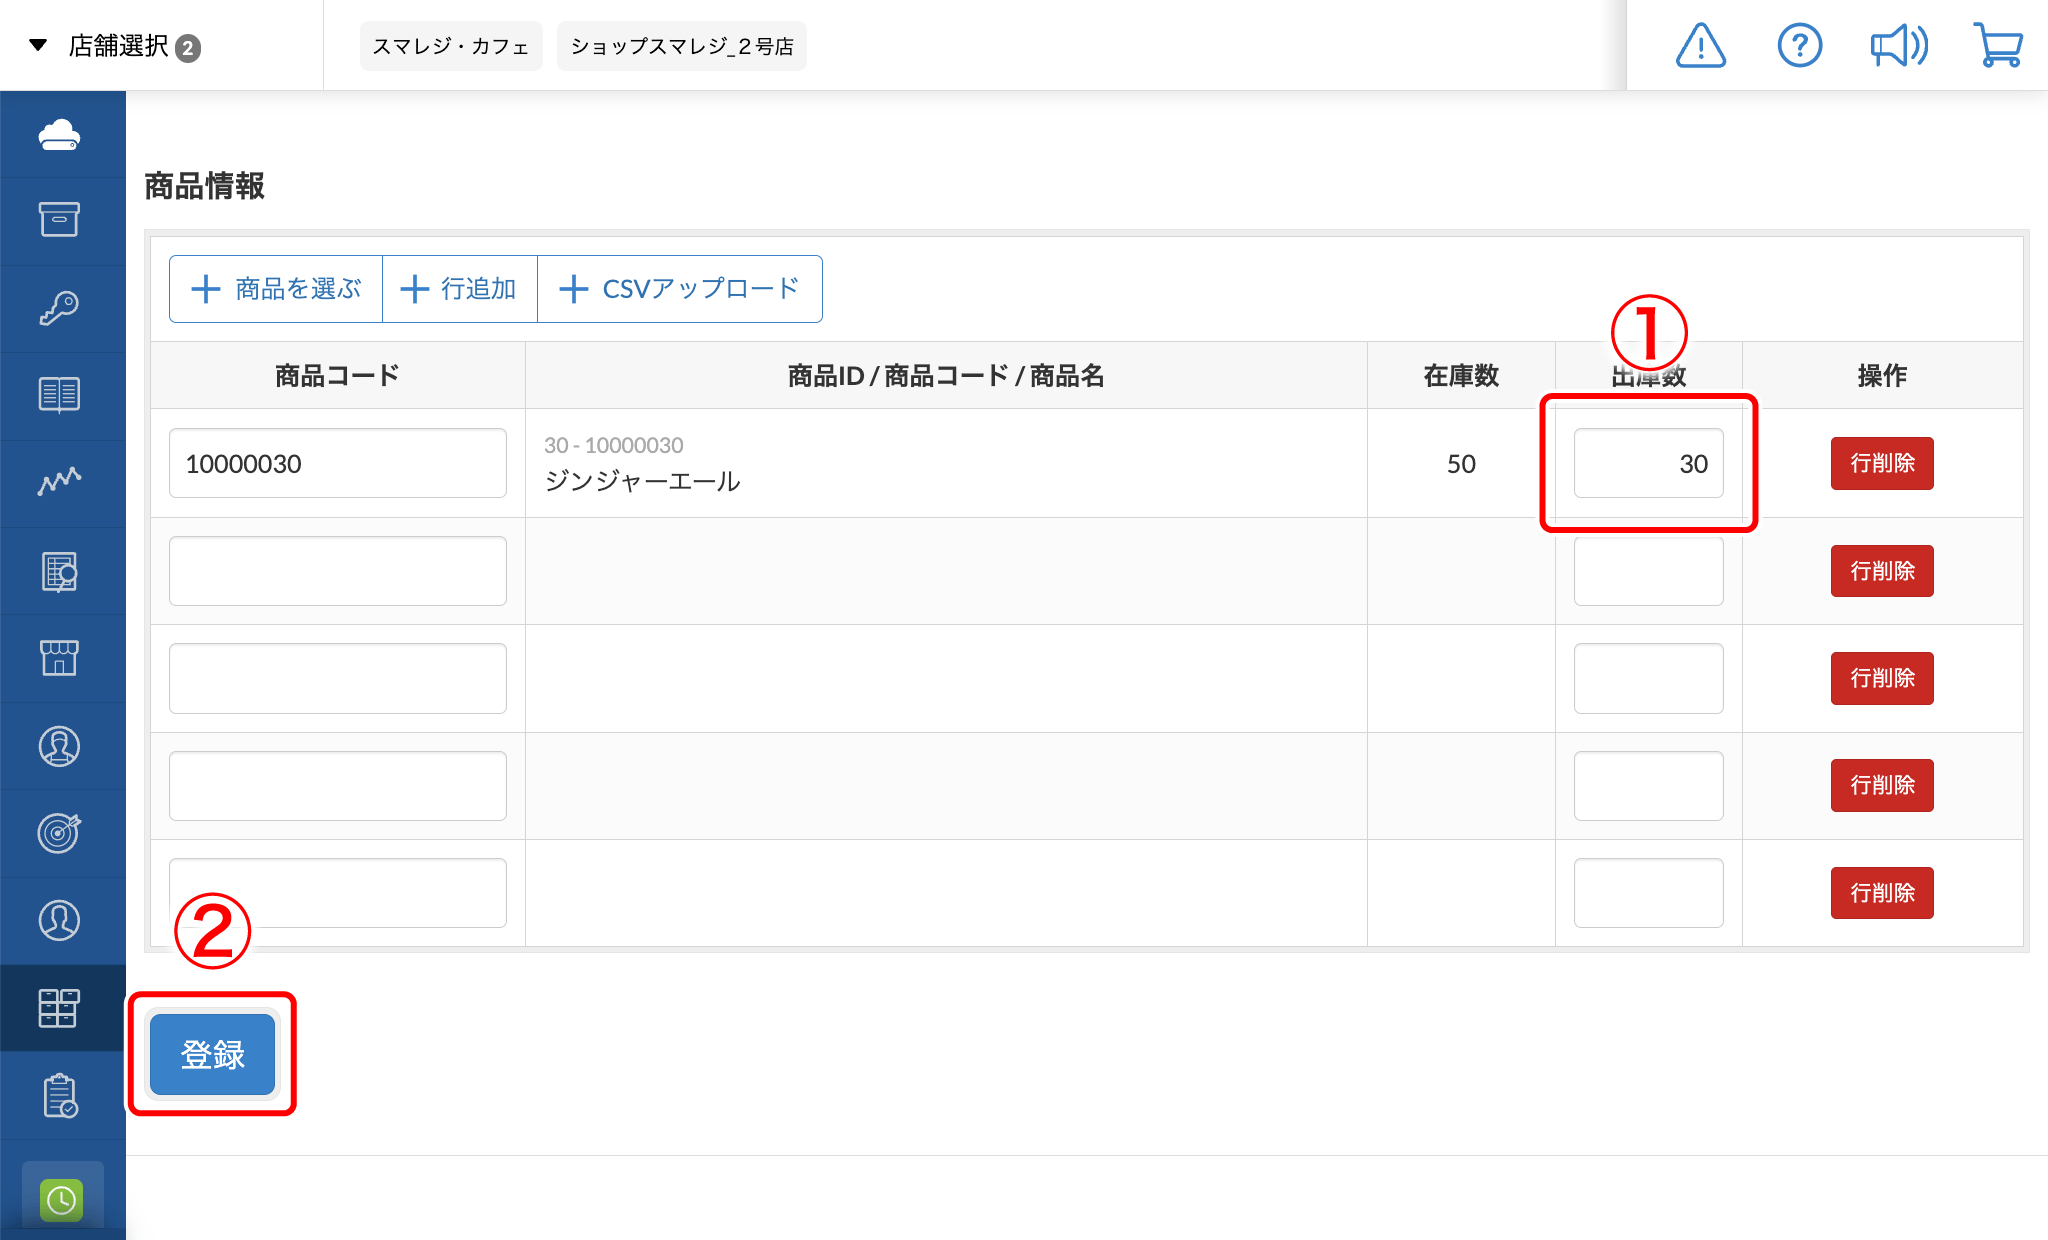Click the 在庫数 value 50
This screenshot has width=2048, height=1240.
point(1461,464)
